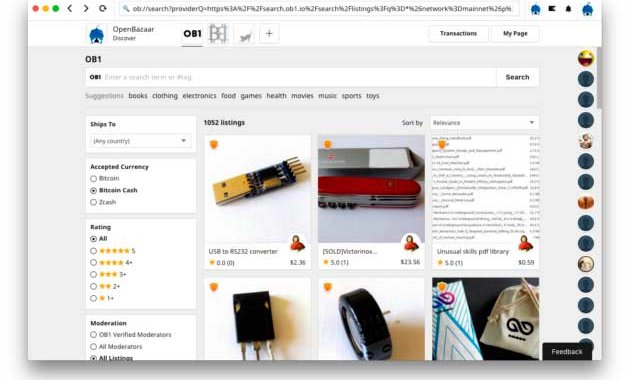Click the page vertical scrollbar
Image resolution: width=628 pixels, height=380 pixels.
(x=599, y=78)
